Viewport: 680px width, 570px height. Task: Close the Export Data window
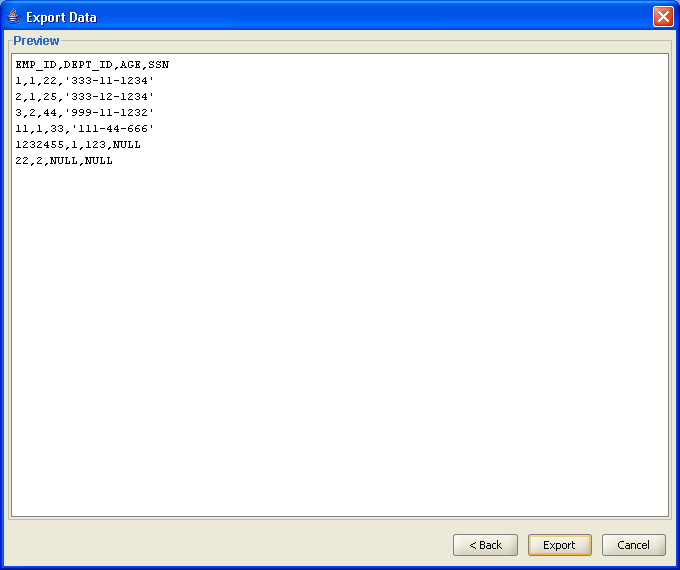click(x=663, y=17)
